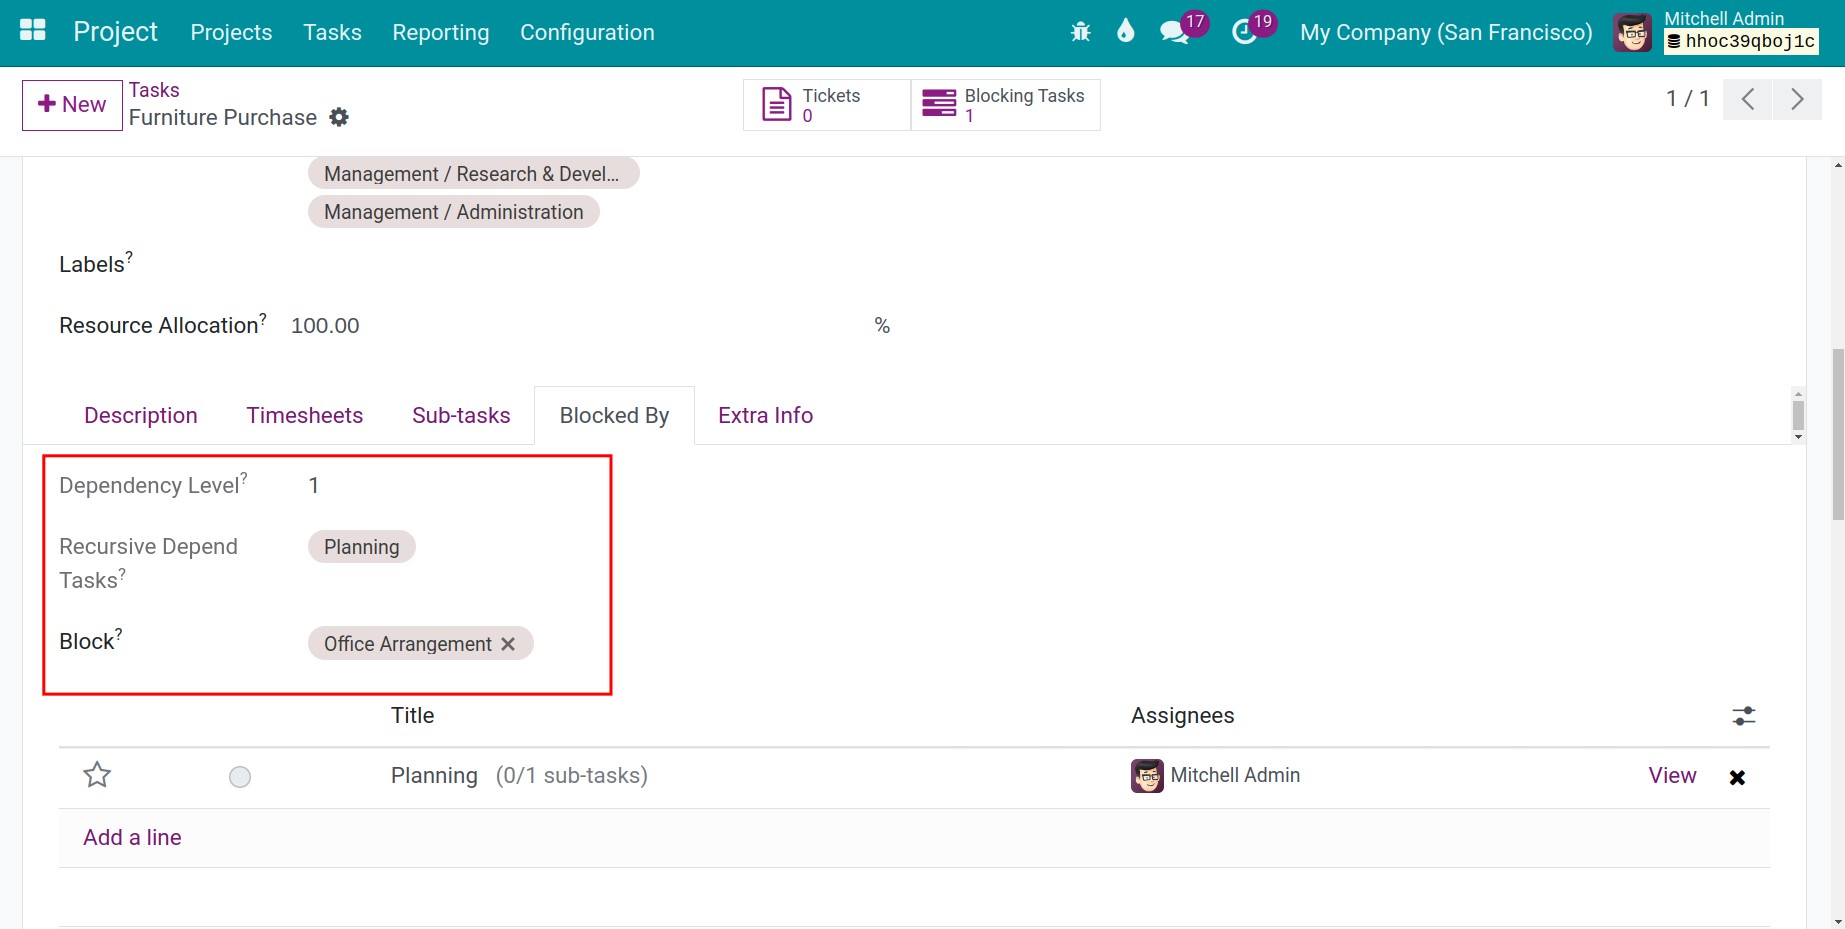Screen dimensions: 1845x929
Task: Create a new task with New button
Action: pos(72,105)
